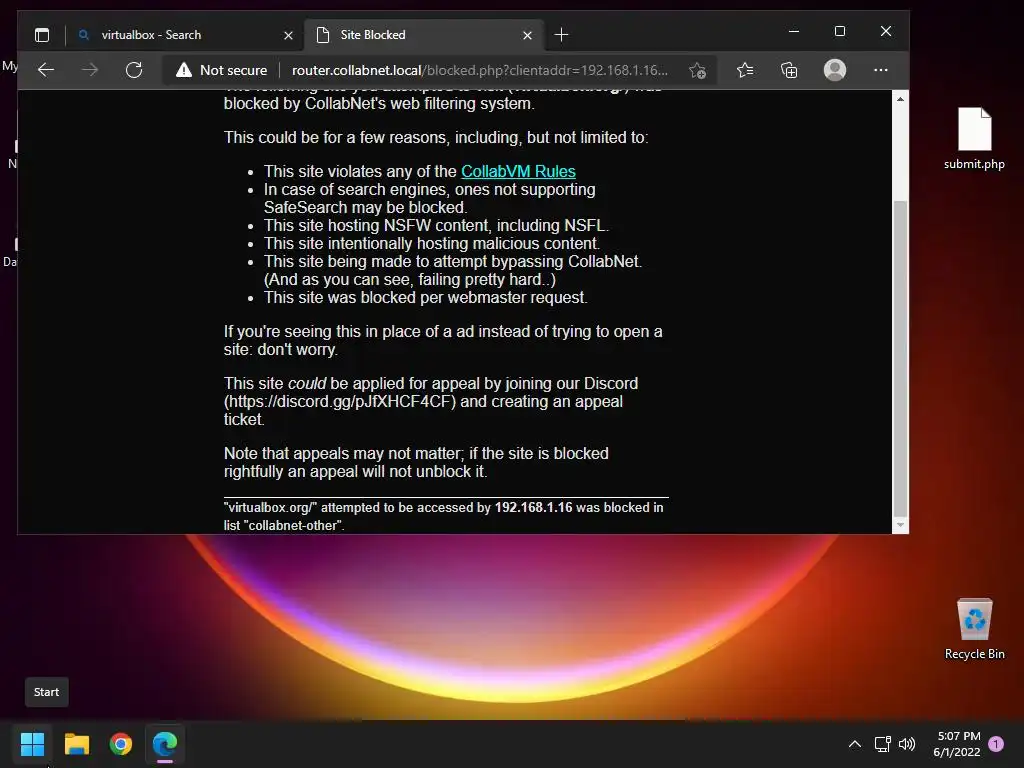Close the Edge window
This screenshot has width=1024, height=768.
point(886,31)
